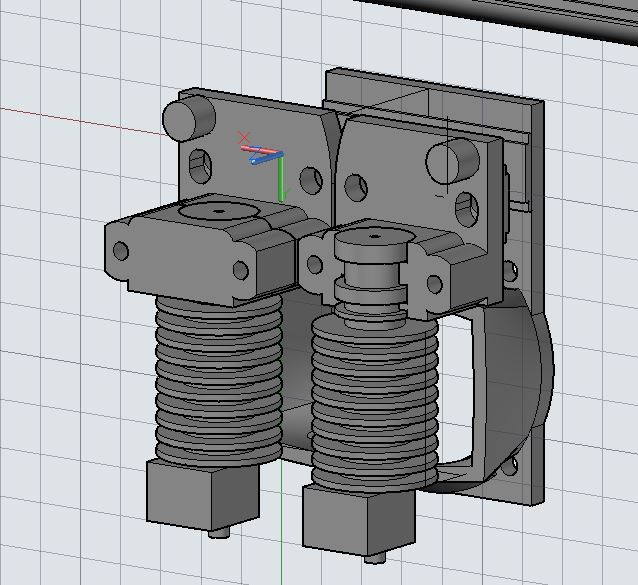
Task: Click the right heater block
Action: pyautogui.click(x=358, y=519)
